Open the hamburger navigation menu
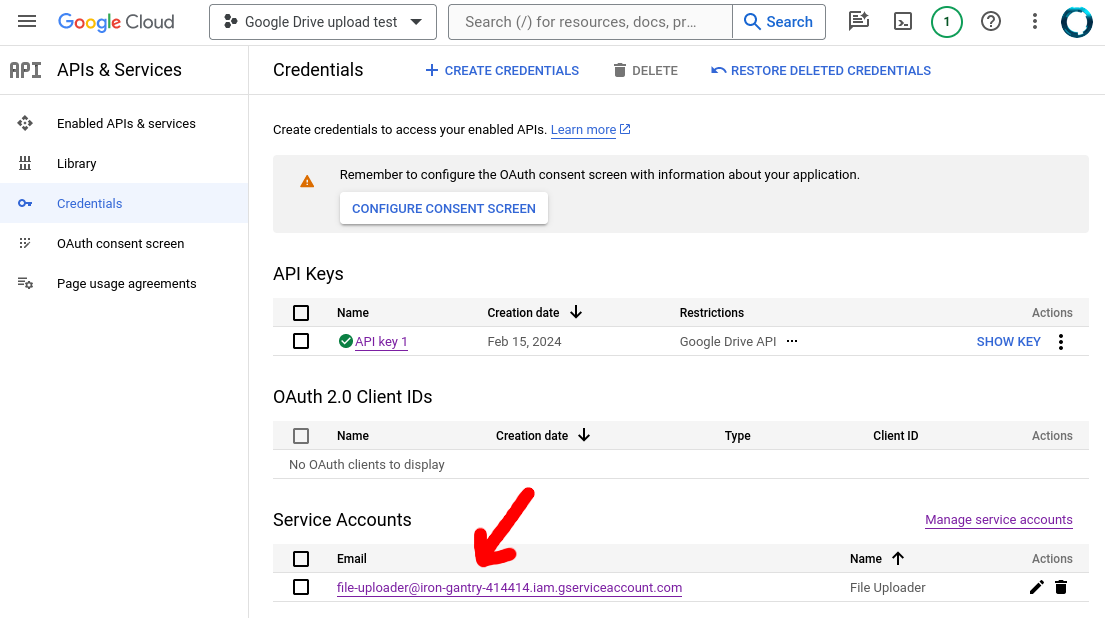 (27, 22)
